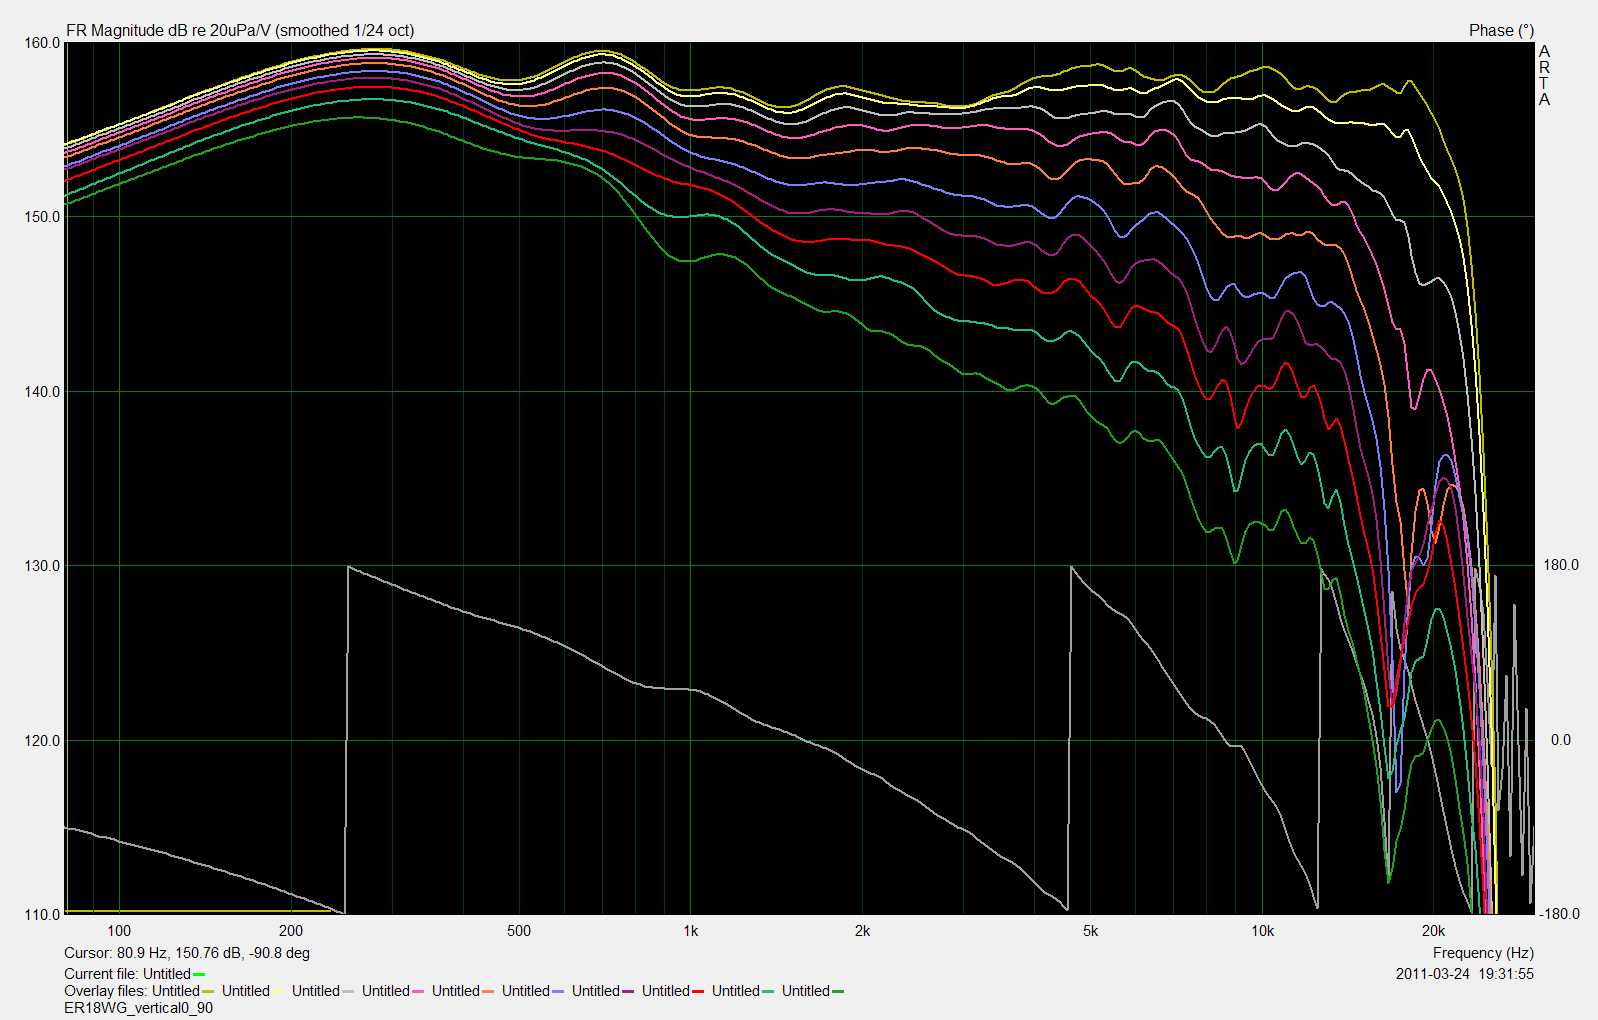
Task: Click the 1k frequency axis tick label
Action: 690,931
